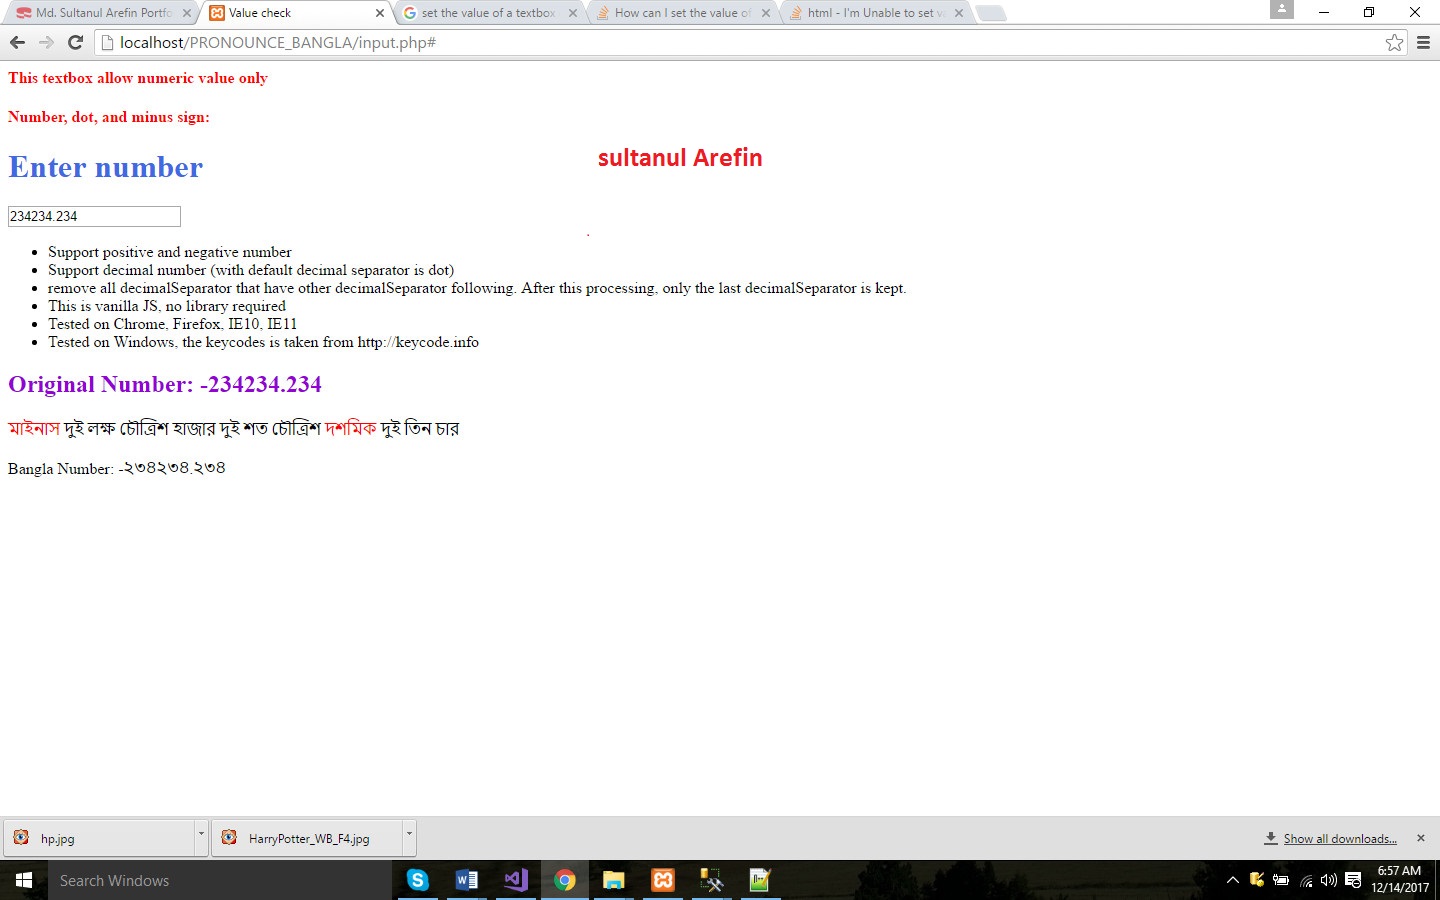This screenshot has height=900, width=1440.
Task: Close the downloads bar
Action: (x=1420, y=838)
